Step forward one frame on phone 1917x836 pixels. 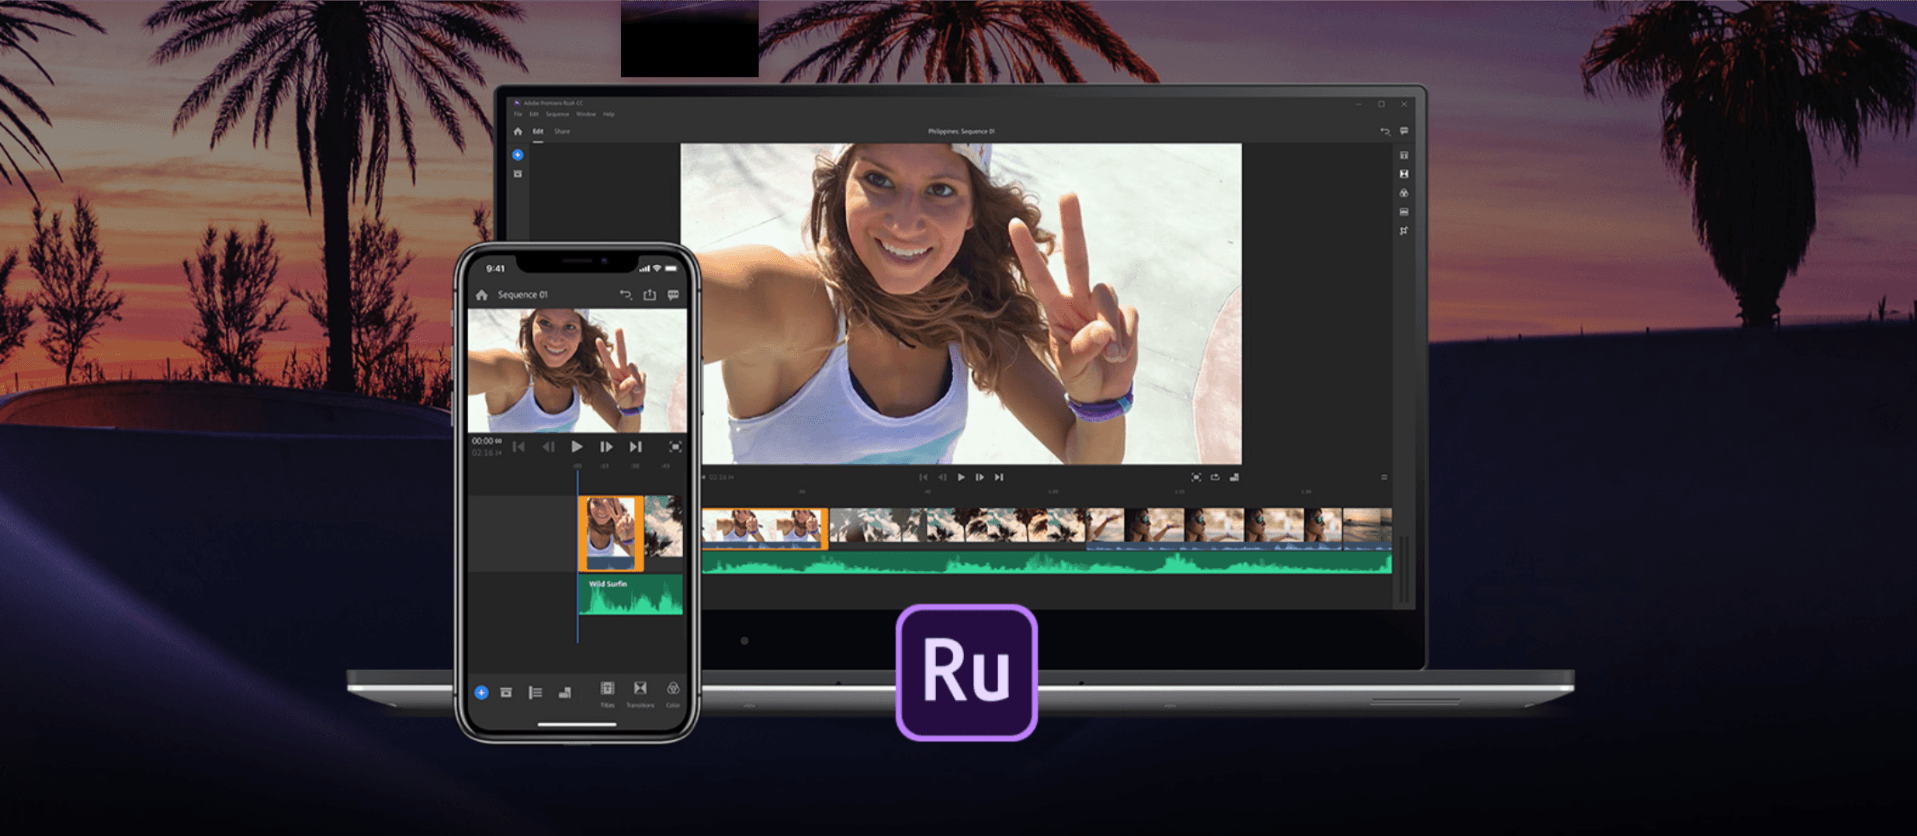(606, 447)
